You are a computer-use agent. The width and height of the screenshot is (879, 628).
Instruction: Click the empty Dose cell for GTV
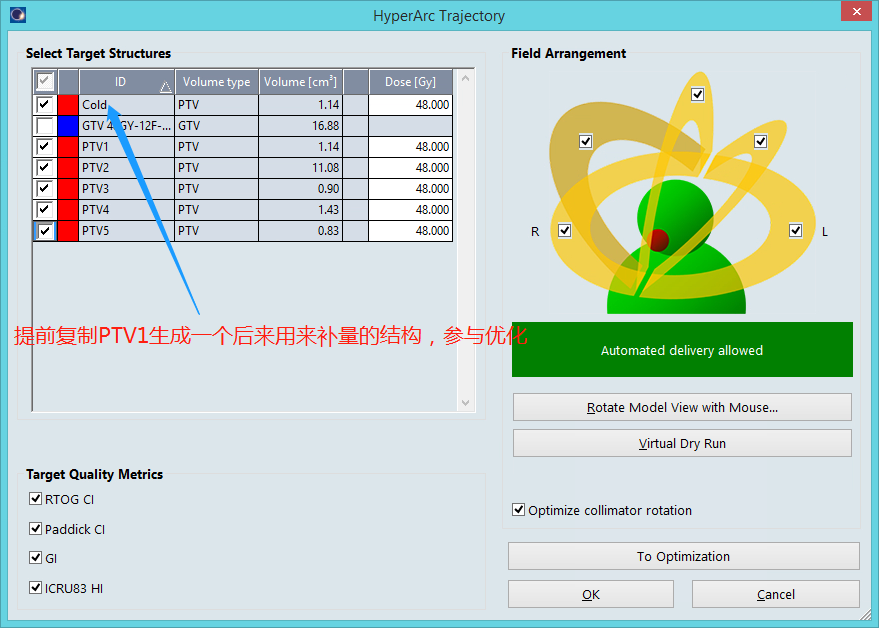coord(410,126)
